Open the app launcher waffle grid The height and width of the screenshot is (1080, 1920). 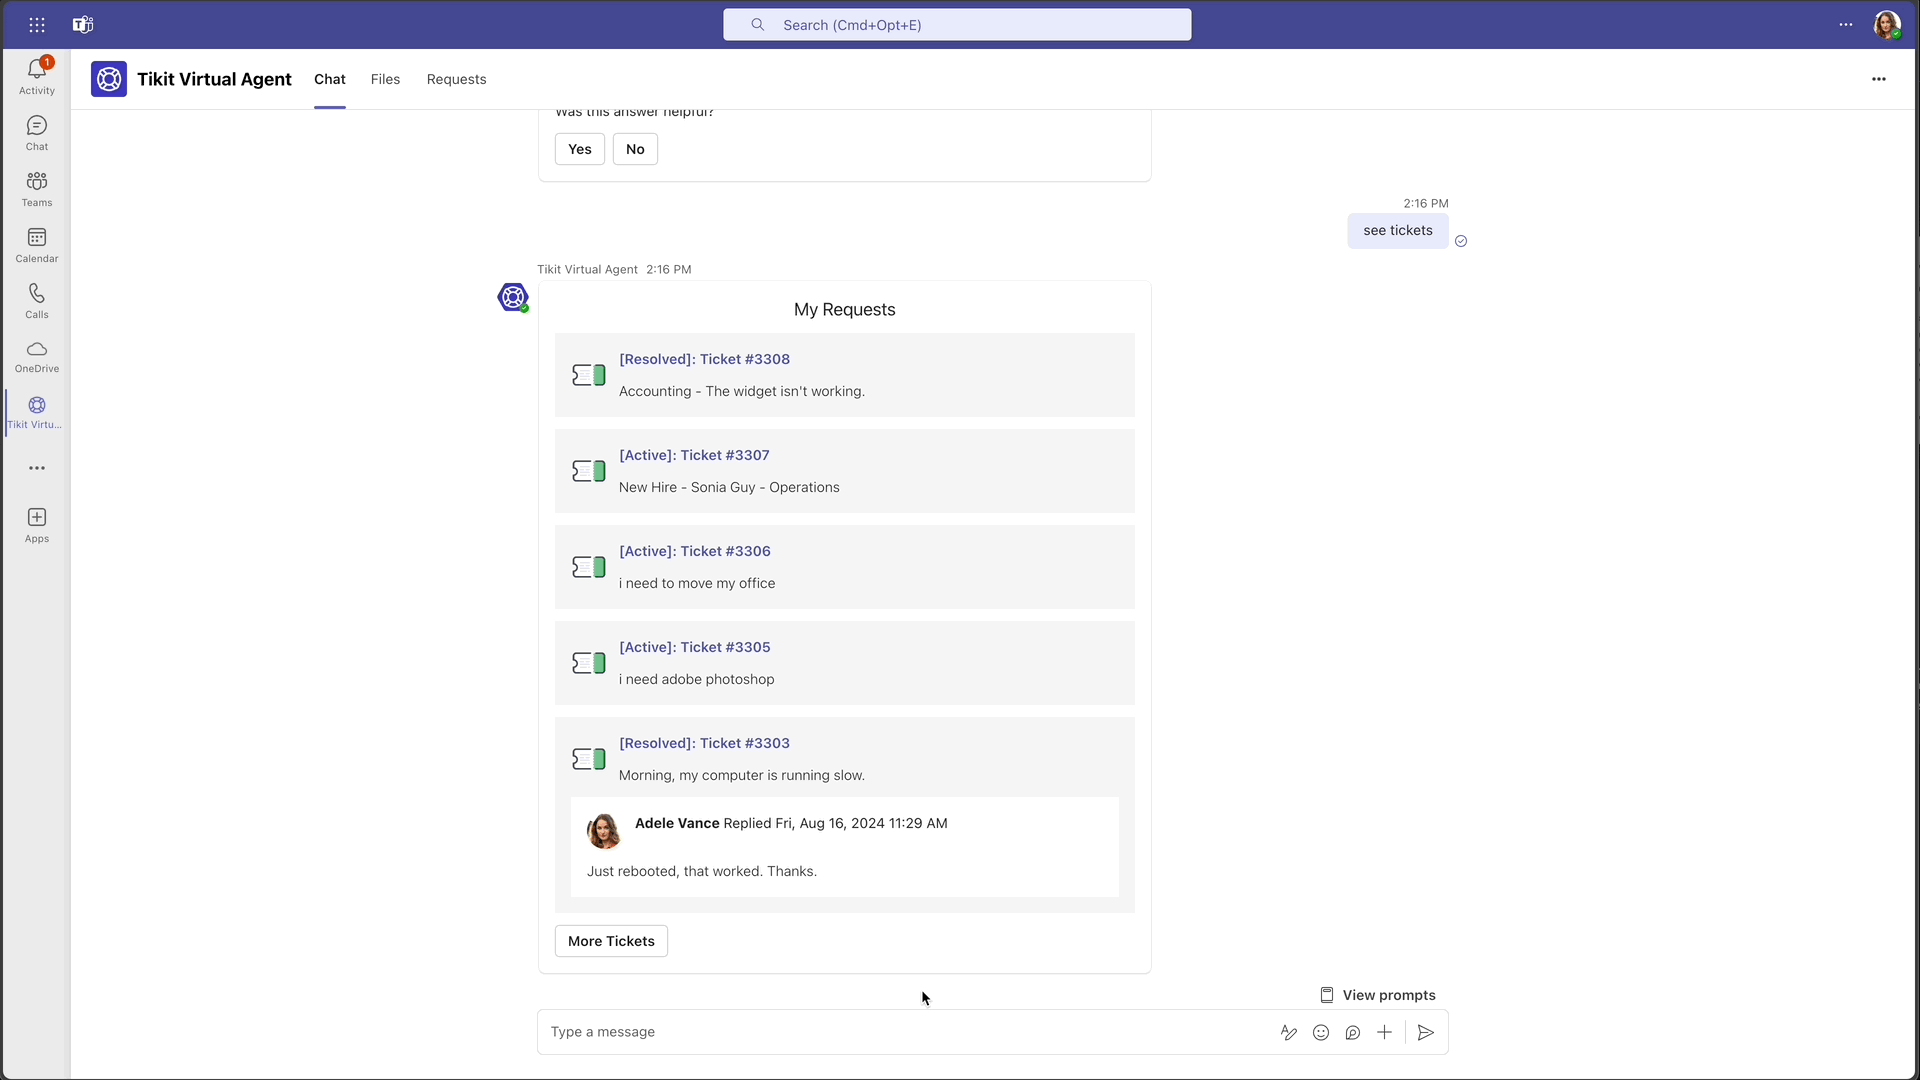click(37, 25)
